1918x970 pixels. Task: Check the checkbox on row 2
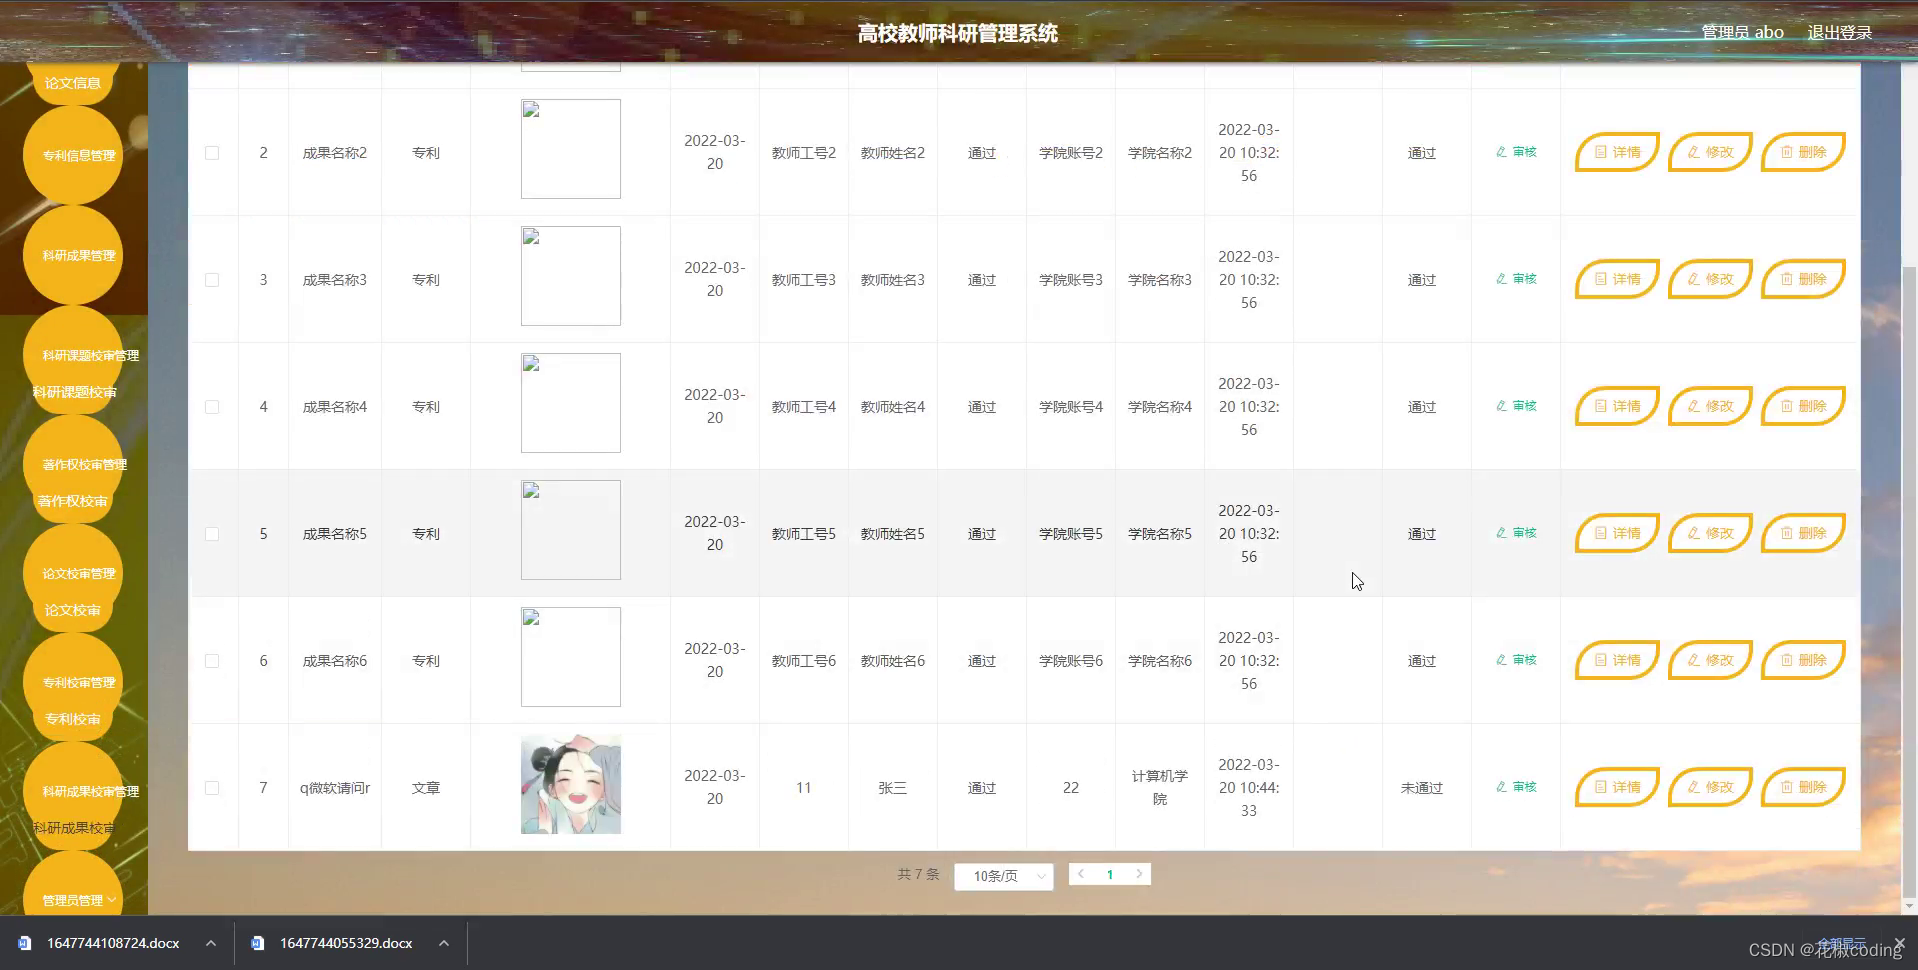click(x=211, y=152)
